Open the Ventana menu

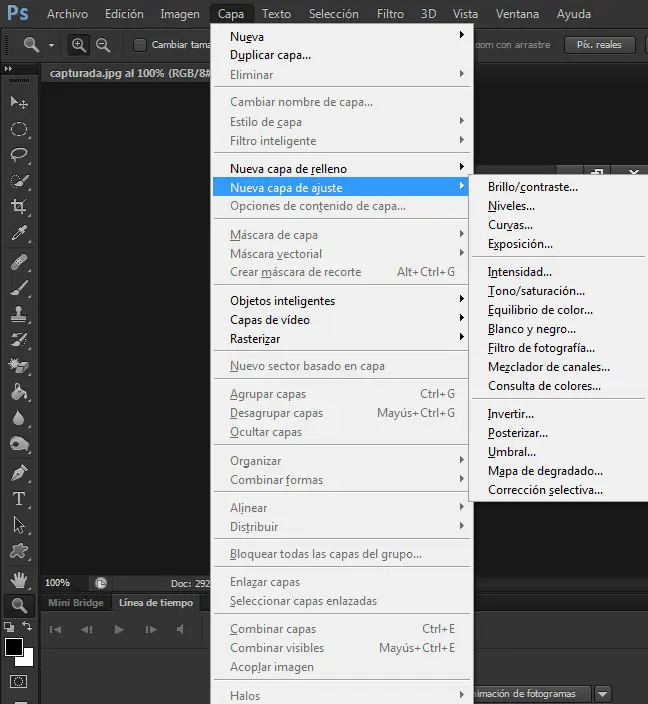pyautogui.click(x=517, y=14)
